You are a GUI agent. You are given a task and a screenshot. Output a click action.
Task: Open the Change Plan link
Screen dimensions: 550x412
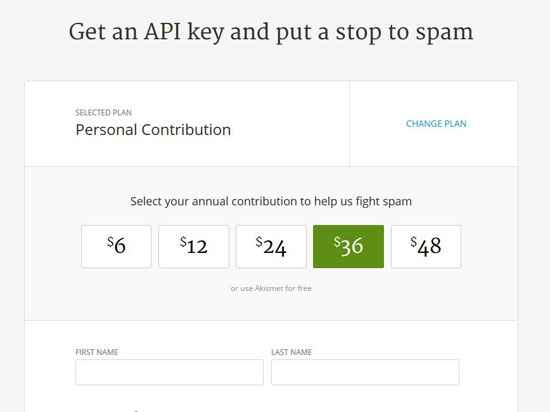click(436, 123)
